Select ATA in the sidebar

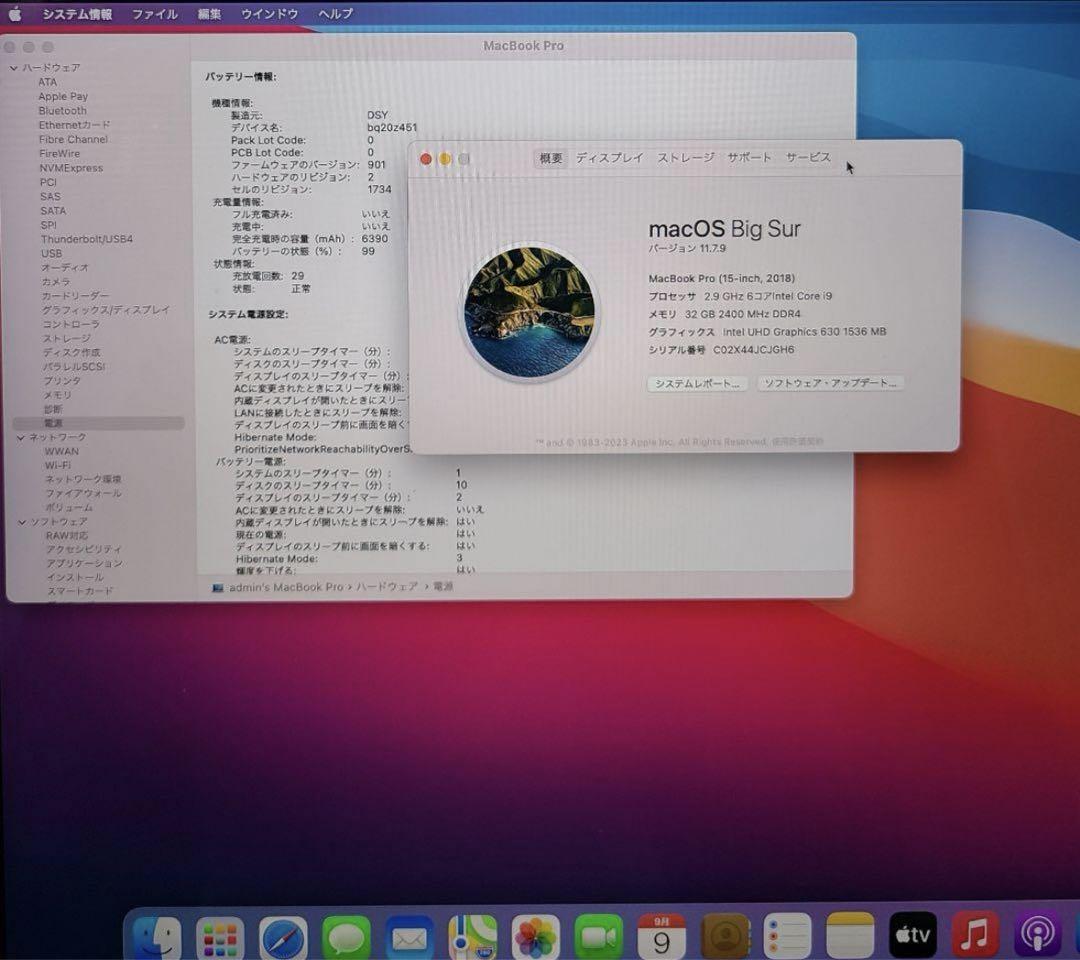click(x=48, y=82)
